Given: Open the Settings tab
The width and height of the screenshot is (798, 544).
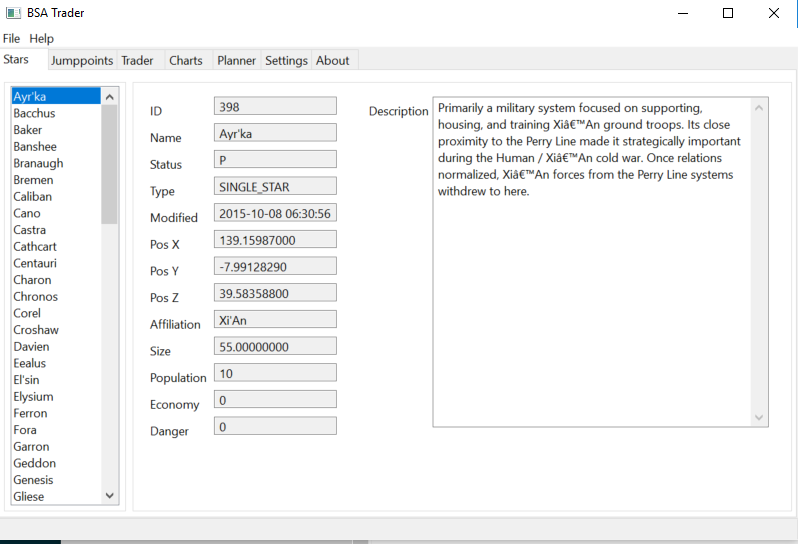Looking at the screenshot, I should tap(286, 61).
